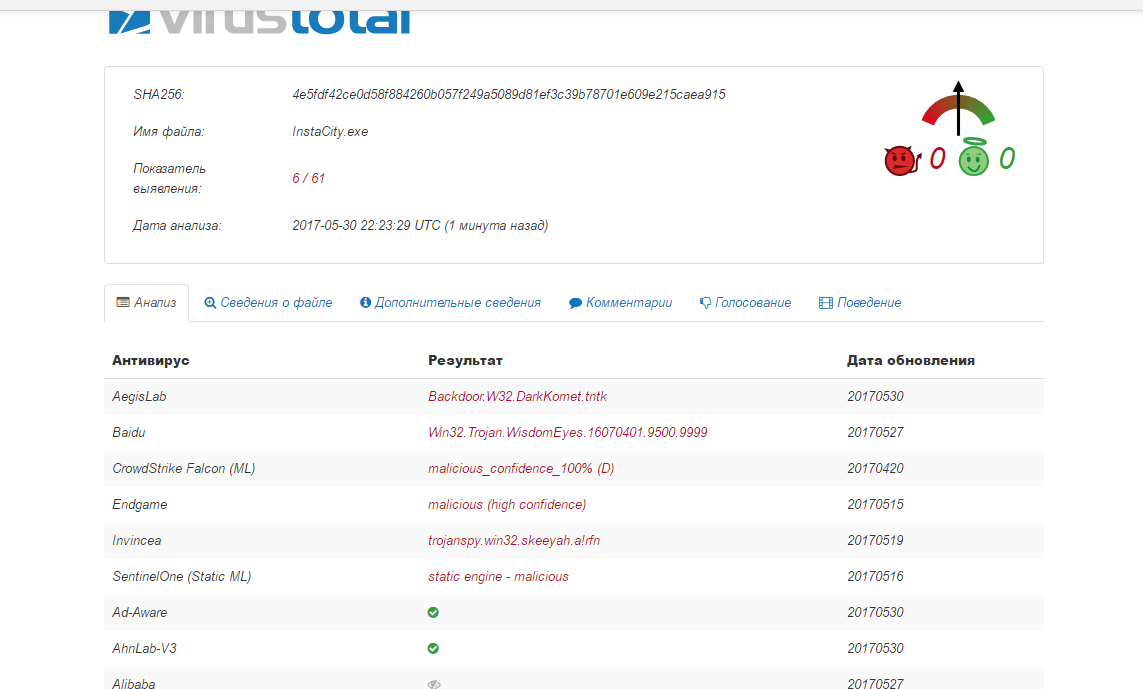Screen dimensions: 1143x689
Task: Click the Анализ tab list icon
Action: (123, 302)
